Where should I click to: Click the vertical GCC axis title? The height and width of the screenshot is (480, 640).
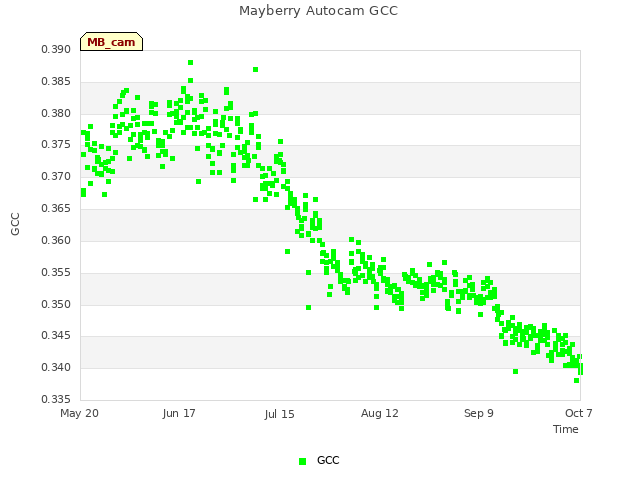[15, 224]
